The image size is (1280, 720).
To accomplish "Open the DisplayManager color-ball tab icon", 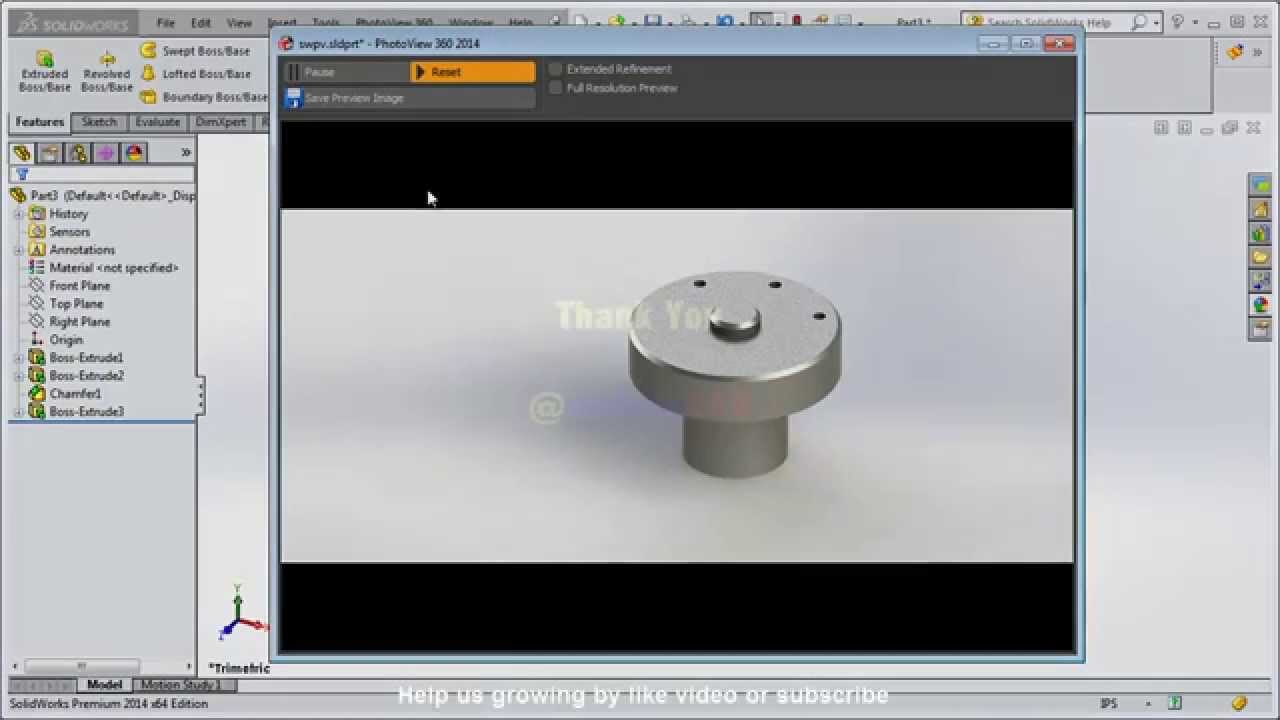I will (134, 153).
